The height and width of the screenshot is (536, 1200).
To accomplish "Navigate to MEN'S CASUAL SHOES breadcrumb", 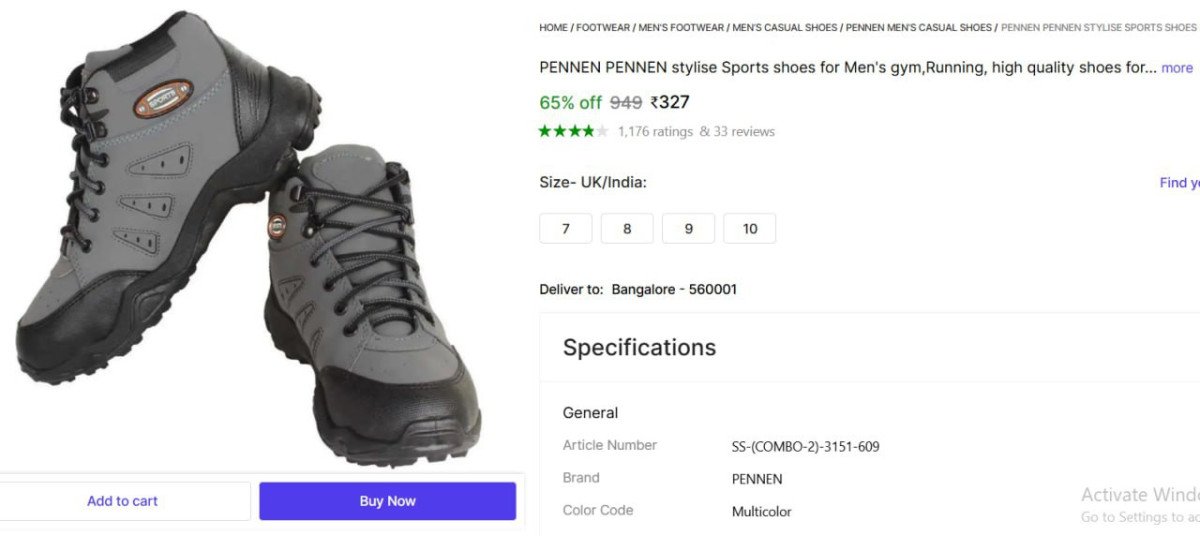I will pyautogui.click(x=785, y=28).
